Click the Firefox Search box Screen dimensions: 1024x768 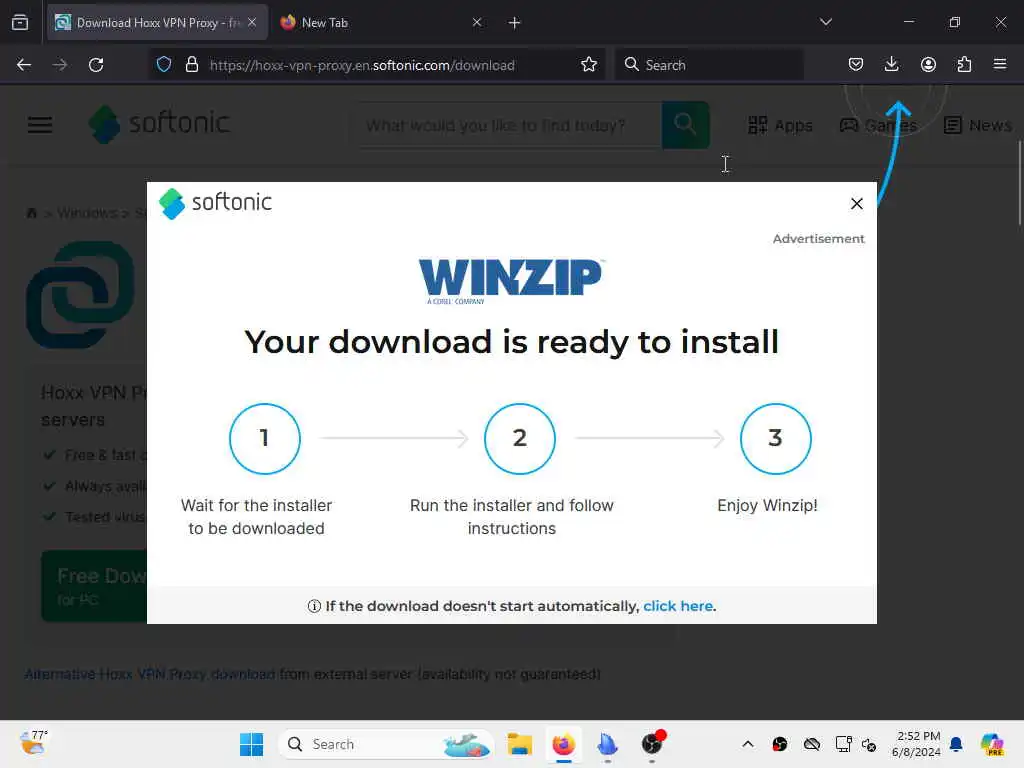click(x=709, y=65)
